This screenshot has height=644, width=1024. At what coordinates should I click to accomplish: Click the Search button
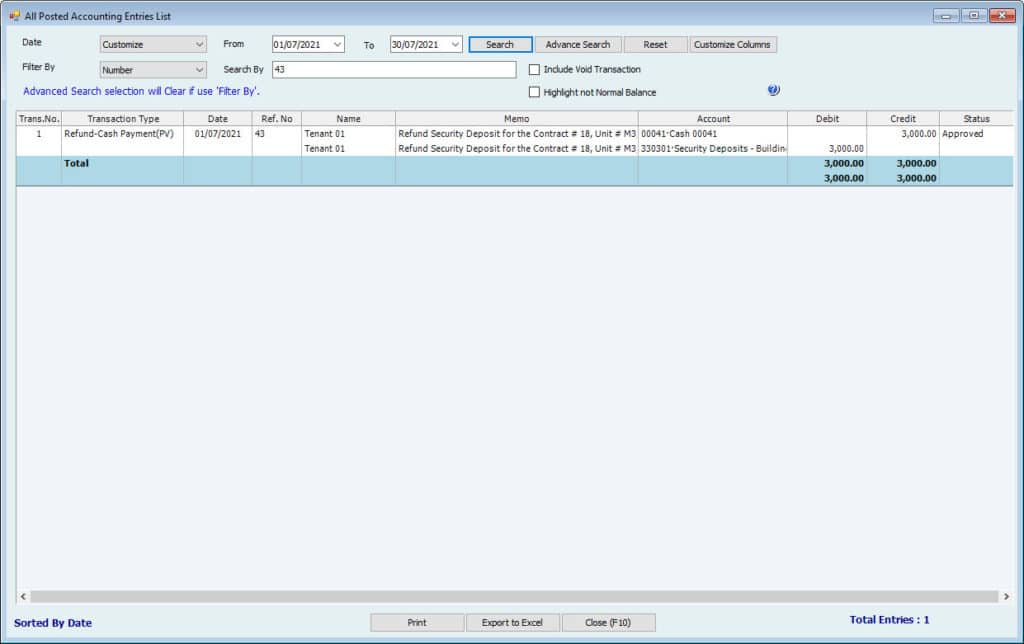pyautogui.click(x=500, y=45)
